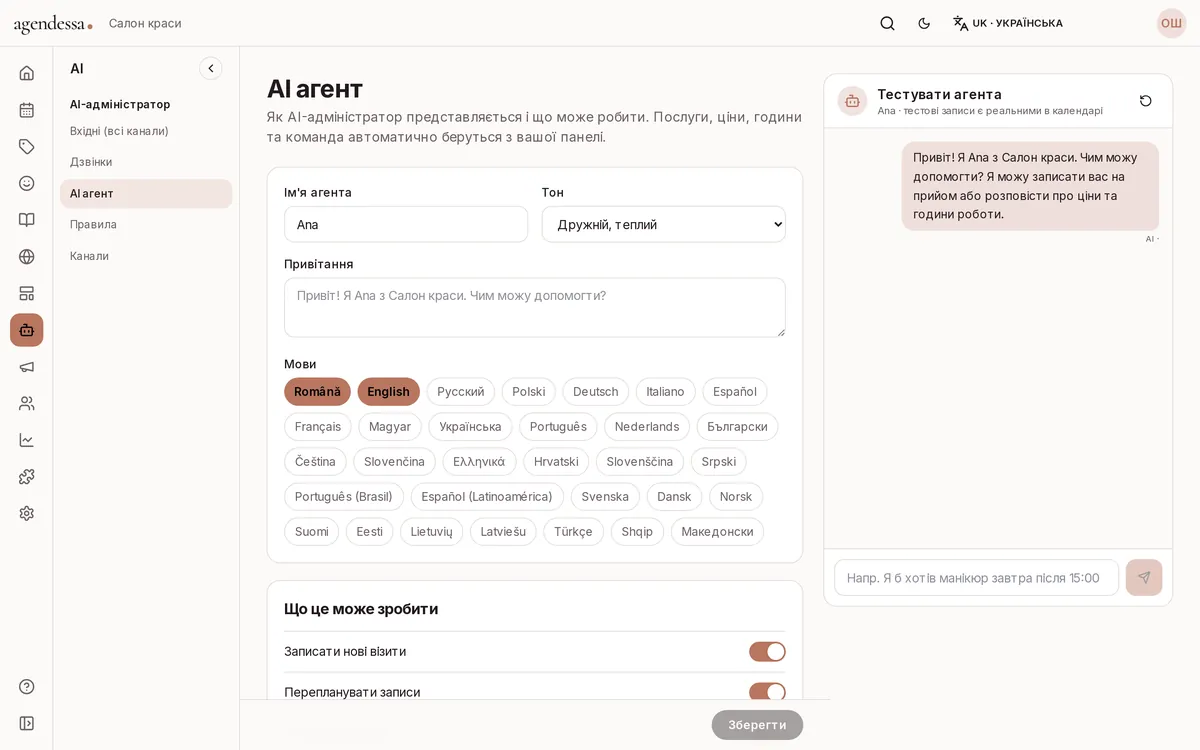1200x750 pixels.
Task: Click the agendessa logo link
Action: click(x=53, y=24)
